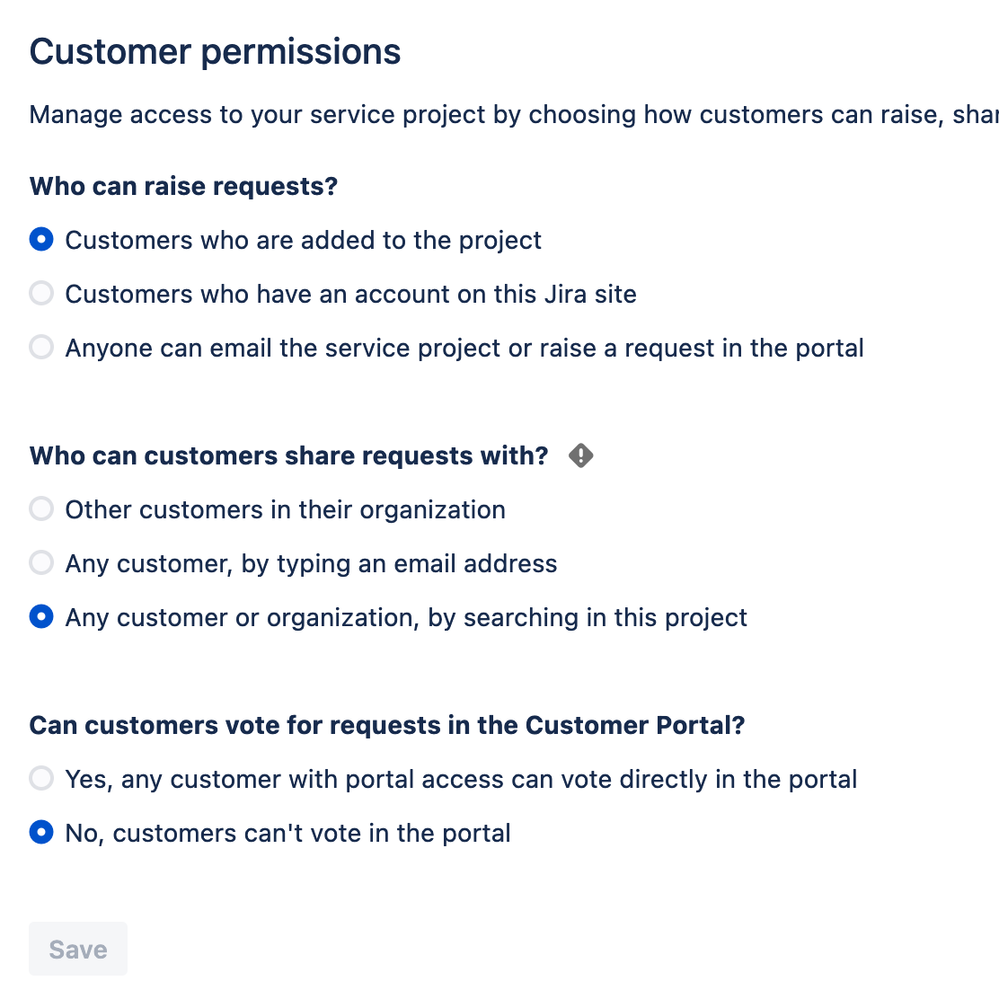Screen dimensions: 999x981
Task: Select 'Any customer or organization, by searching' radio
Action: pyautogui.click(x=41, y=618)
